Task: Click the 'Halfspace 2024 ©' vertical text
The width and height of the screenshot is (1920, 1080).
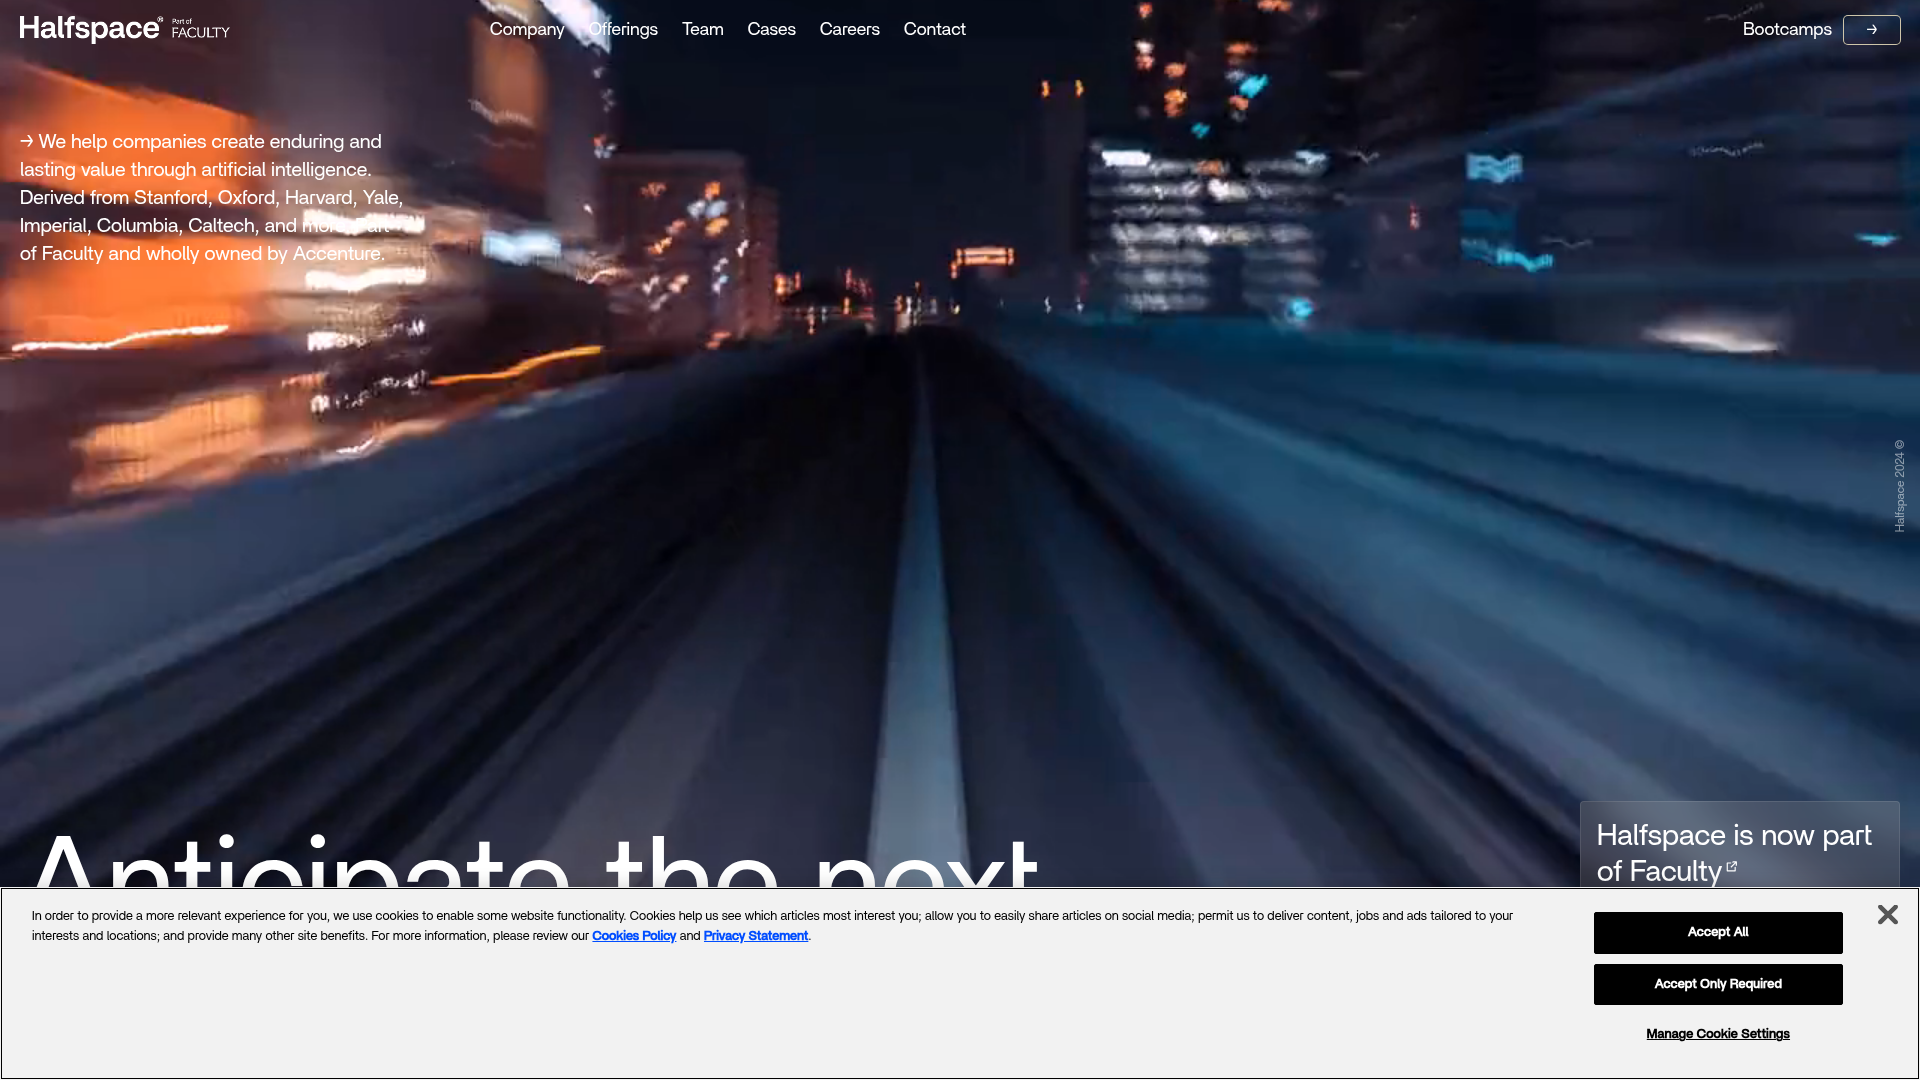Action: pos(1899,486)
